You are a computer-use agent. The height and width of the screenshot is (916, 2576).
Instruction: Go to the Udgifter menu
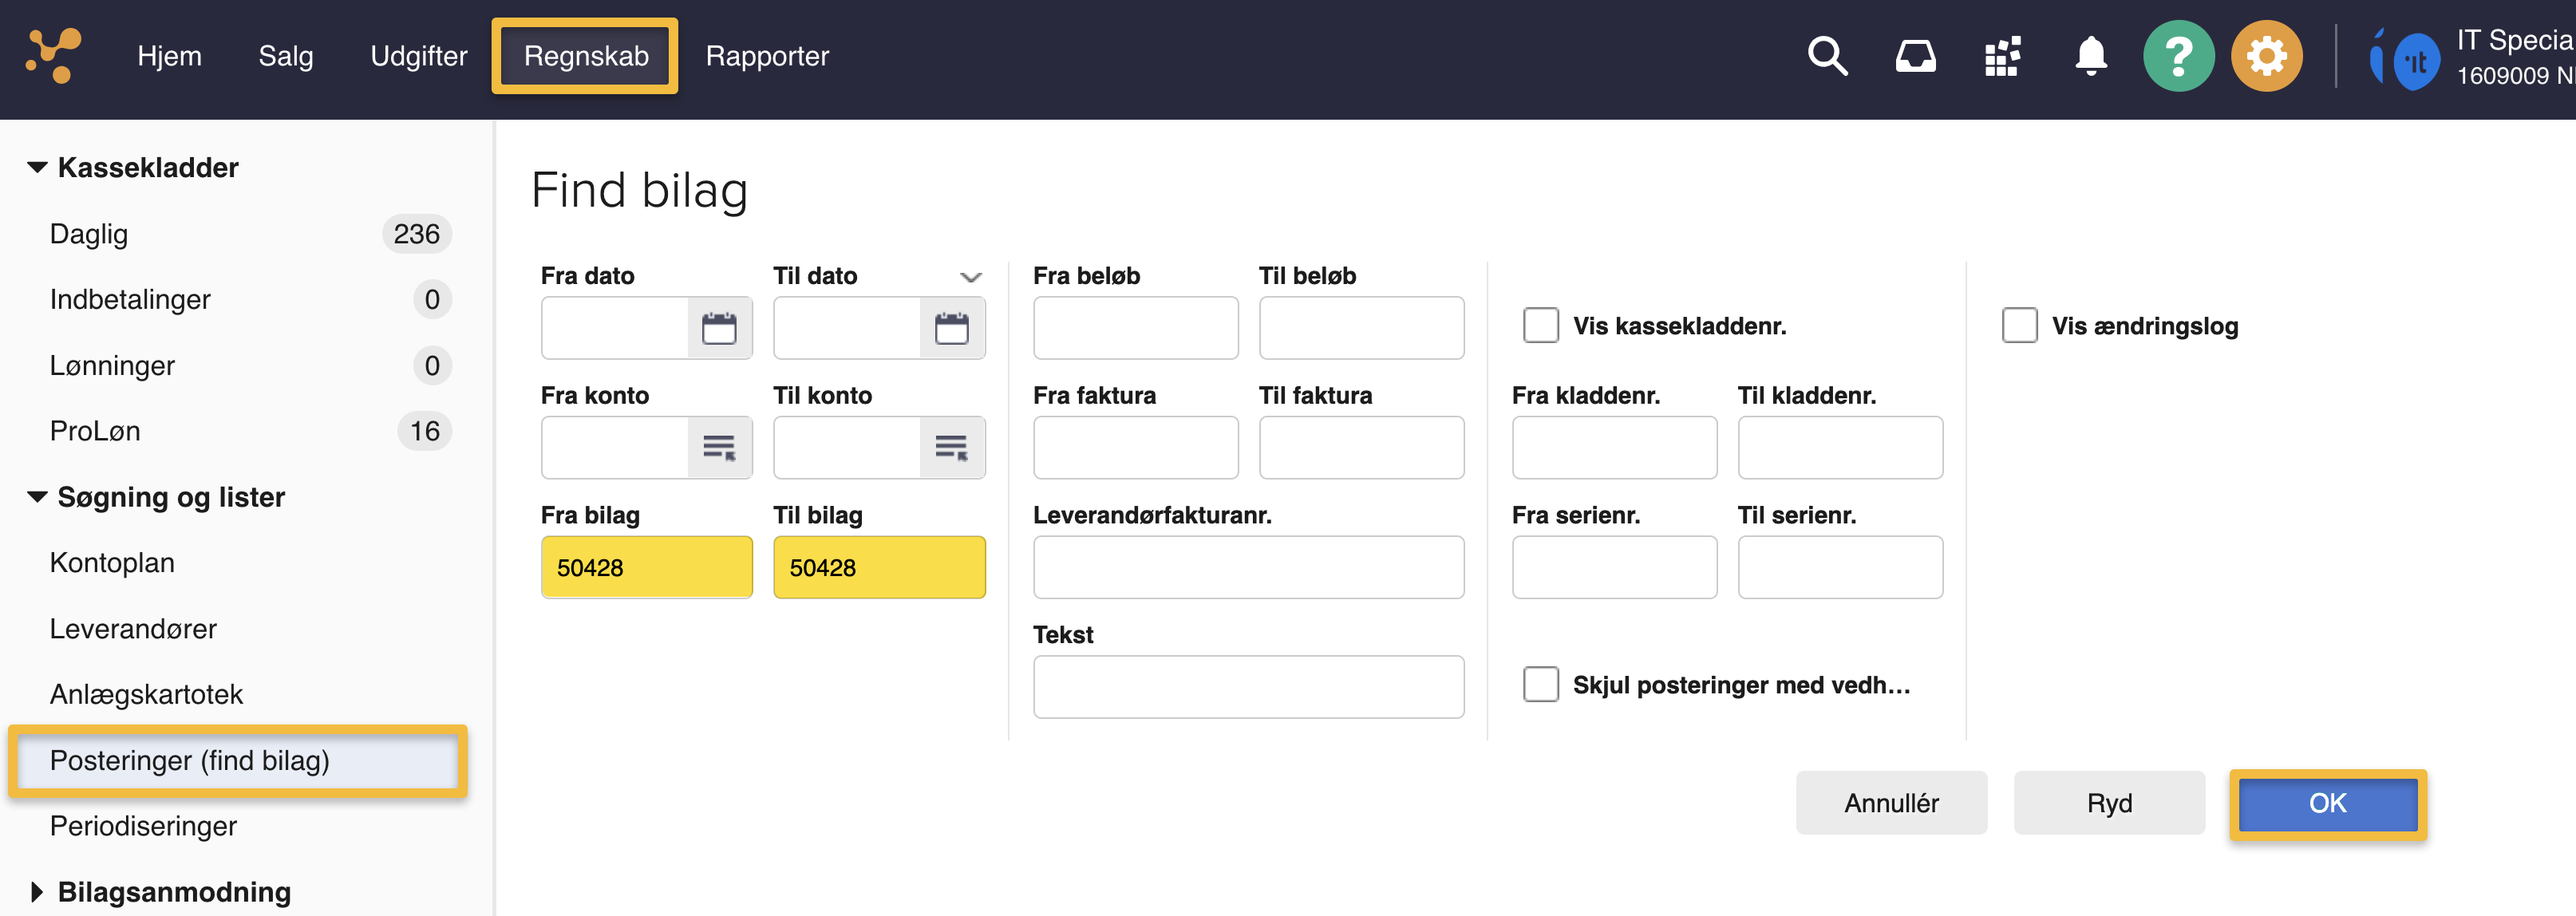(x=418, y=56)
